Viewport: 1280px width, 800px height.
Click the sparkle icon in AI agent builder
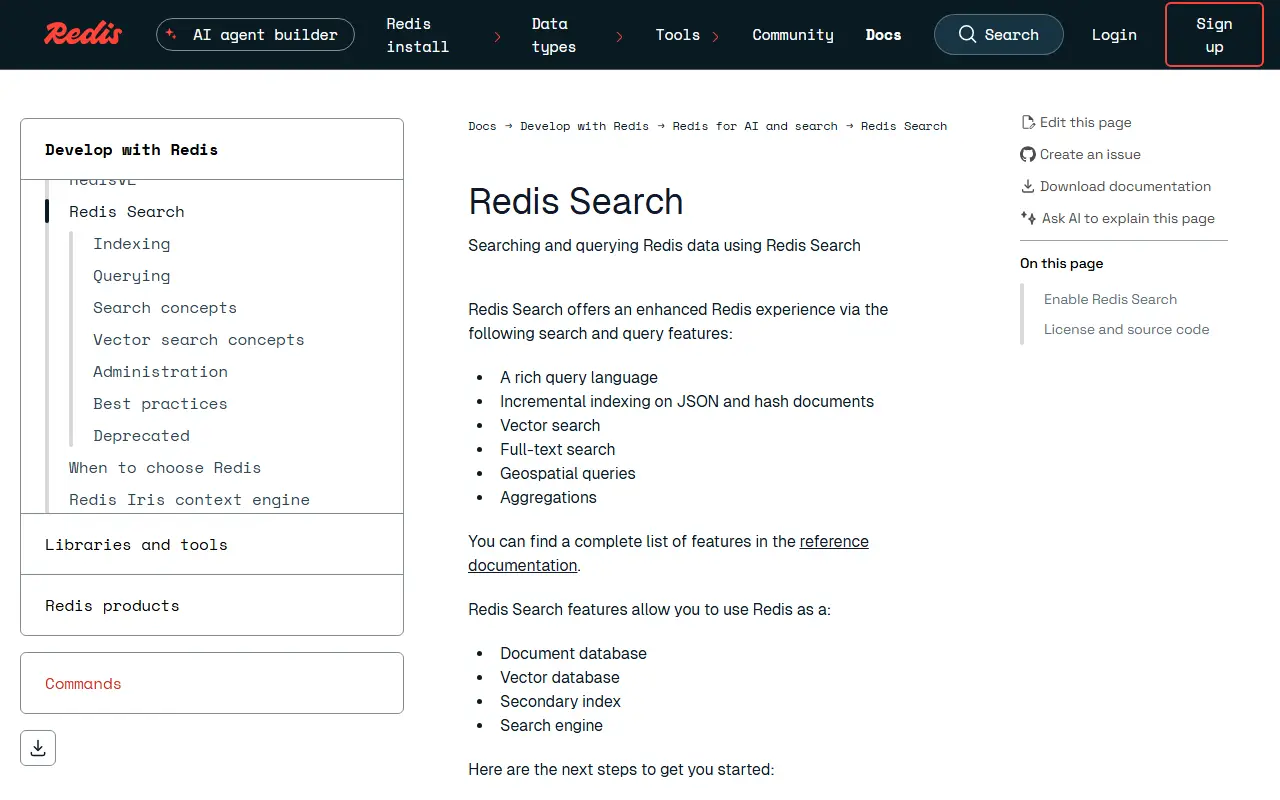click(171, 34)
